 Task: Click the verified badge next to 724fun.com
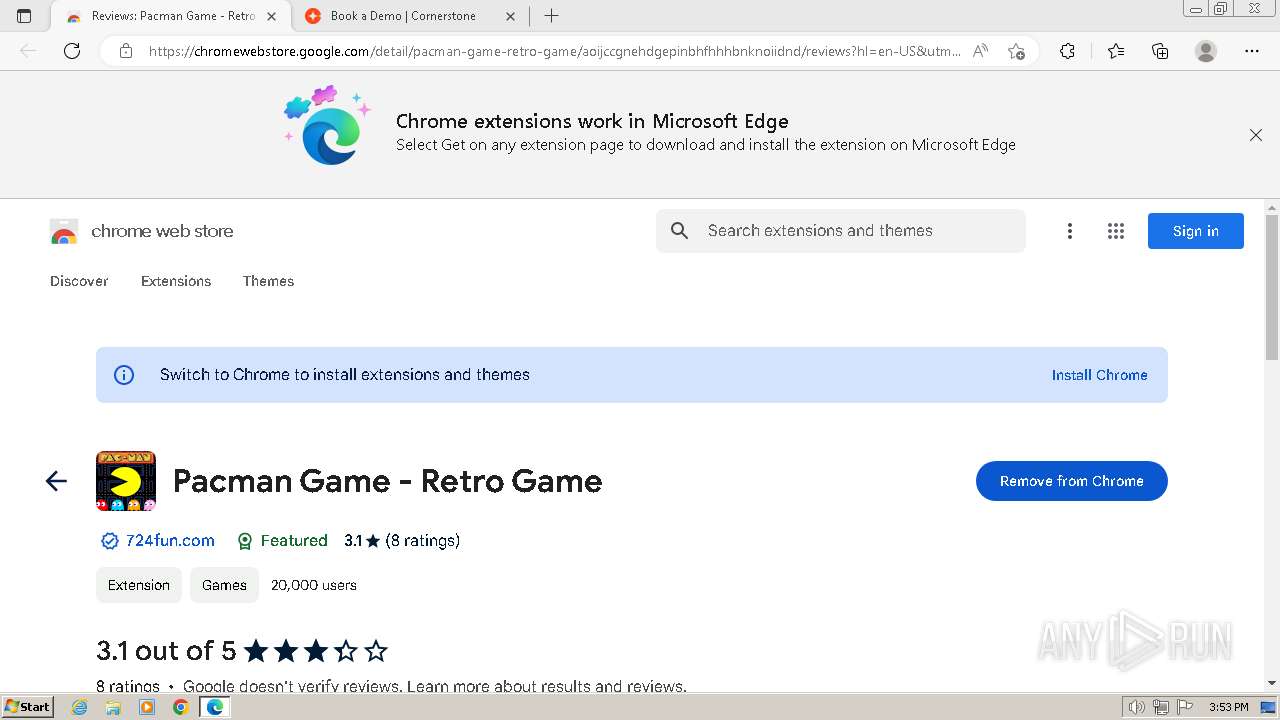coord(110,541)
